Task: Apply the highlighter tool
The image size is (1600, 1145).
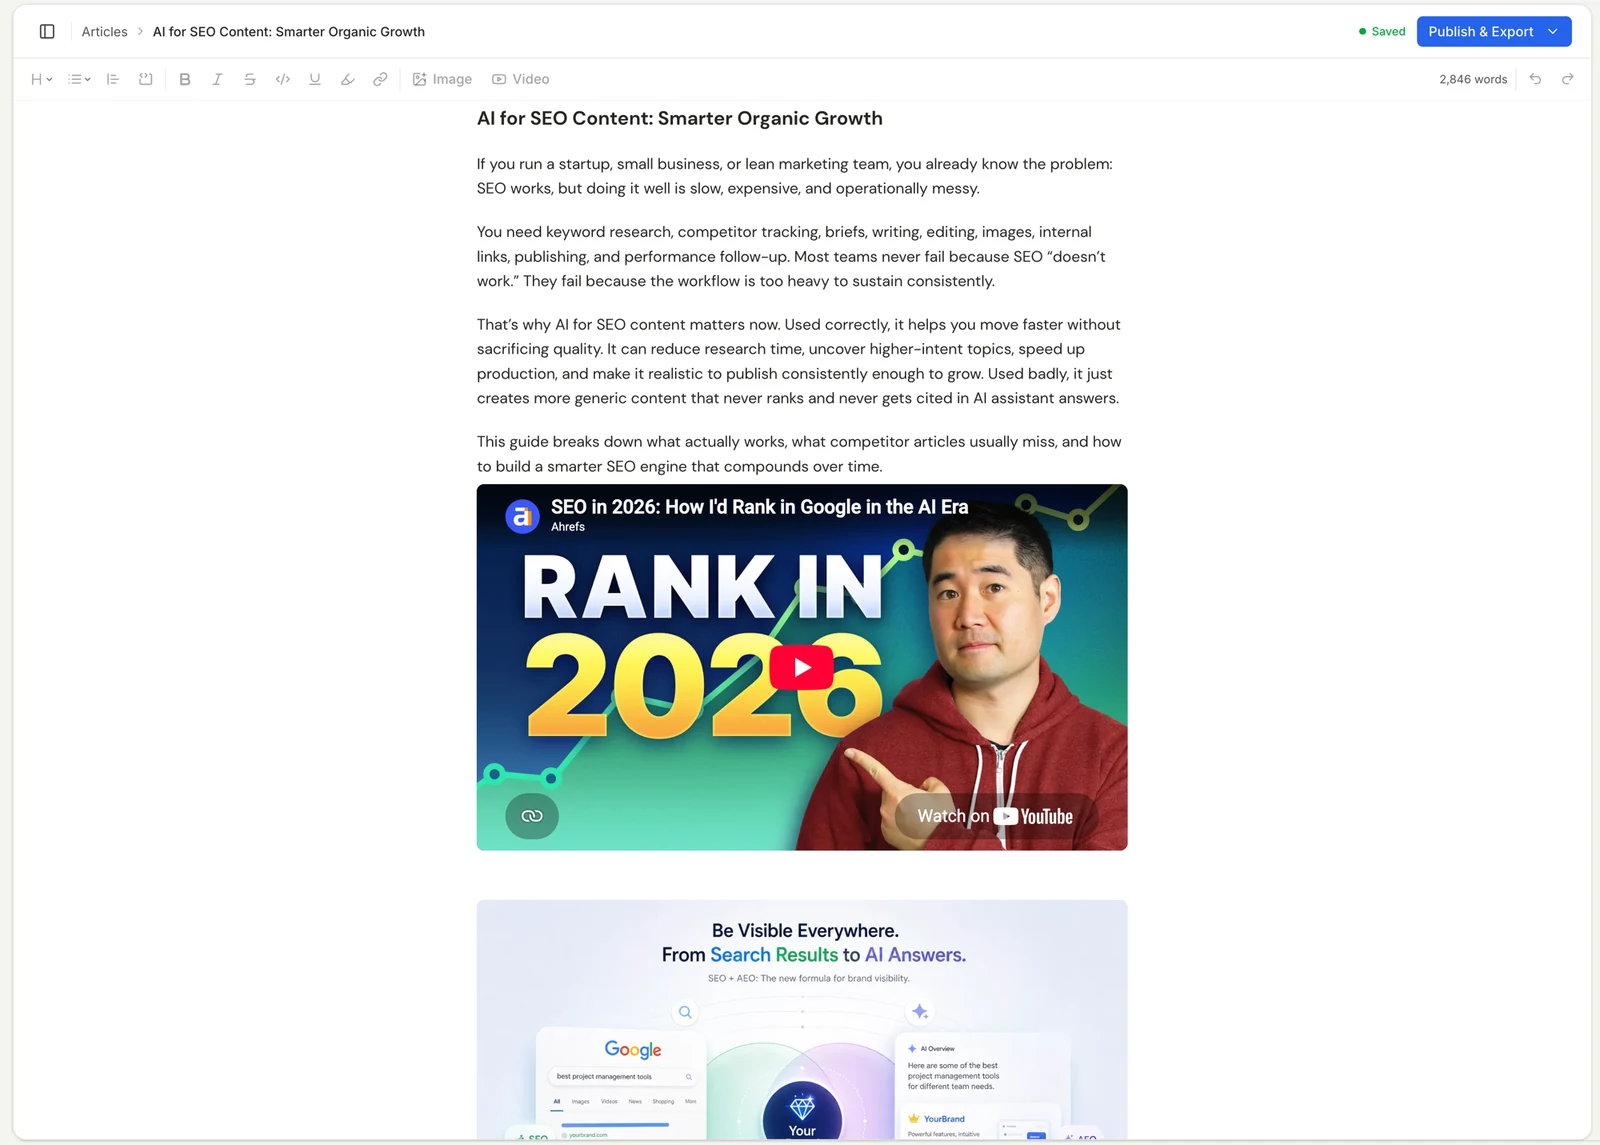Action: coord(348,79)
